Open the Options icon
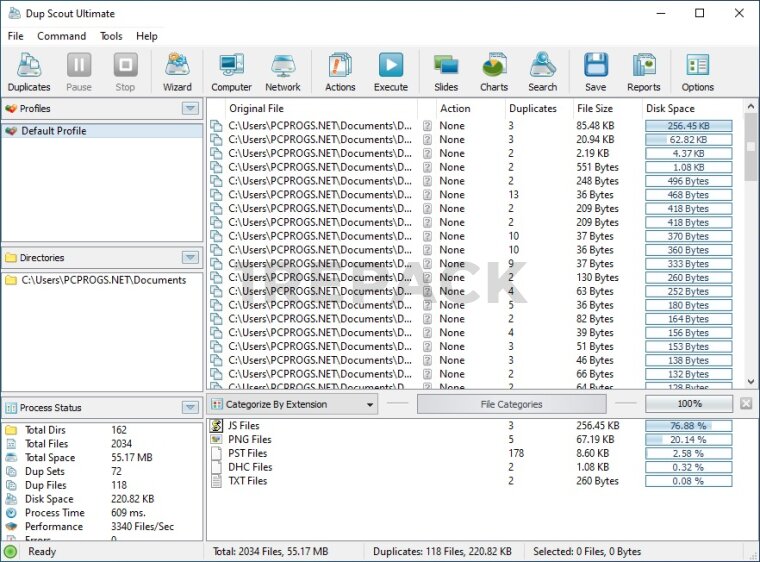The image size is (760, 562). (697, 72)
